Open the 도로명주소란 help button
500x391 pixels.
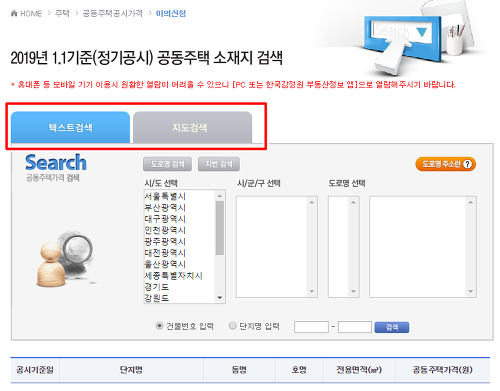click(445, 164)
